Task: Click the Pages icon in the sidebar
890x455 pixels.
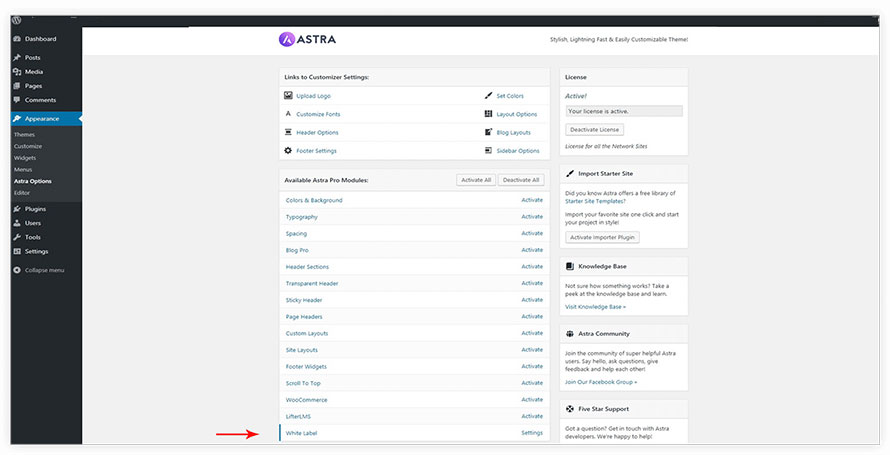Action: (x=17, y=86)
